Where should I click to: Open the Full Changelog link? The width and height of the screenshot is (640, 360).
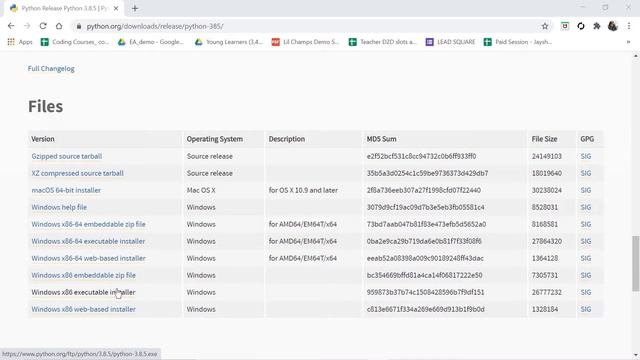click(x=51, y=69)
